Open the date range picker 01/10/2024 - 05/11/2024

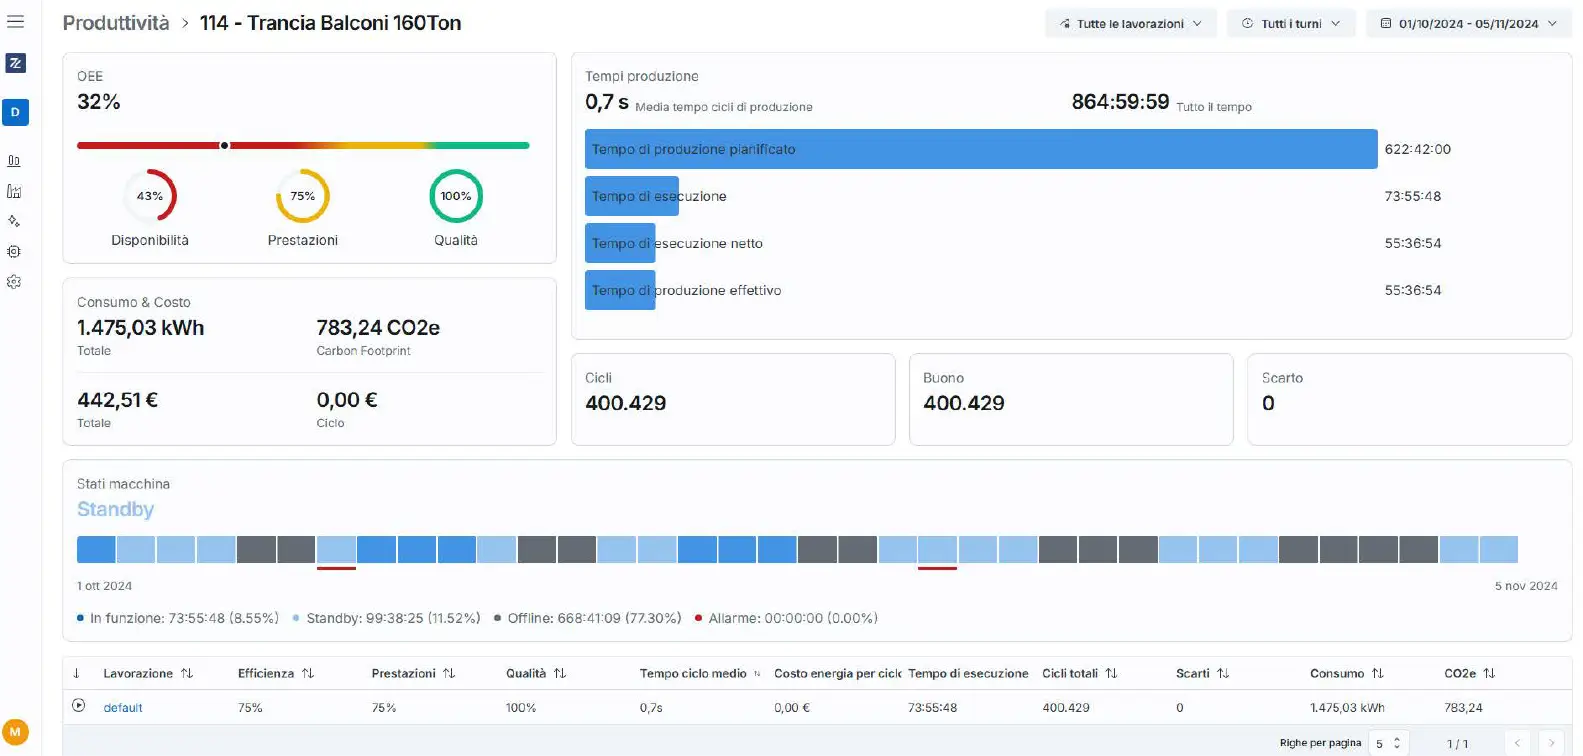coord(1468,24)
